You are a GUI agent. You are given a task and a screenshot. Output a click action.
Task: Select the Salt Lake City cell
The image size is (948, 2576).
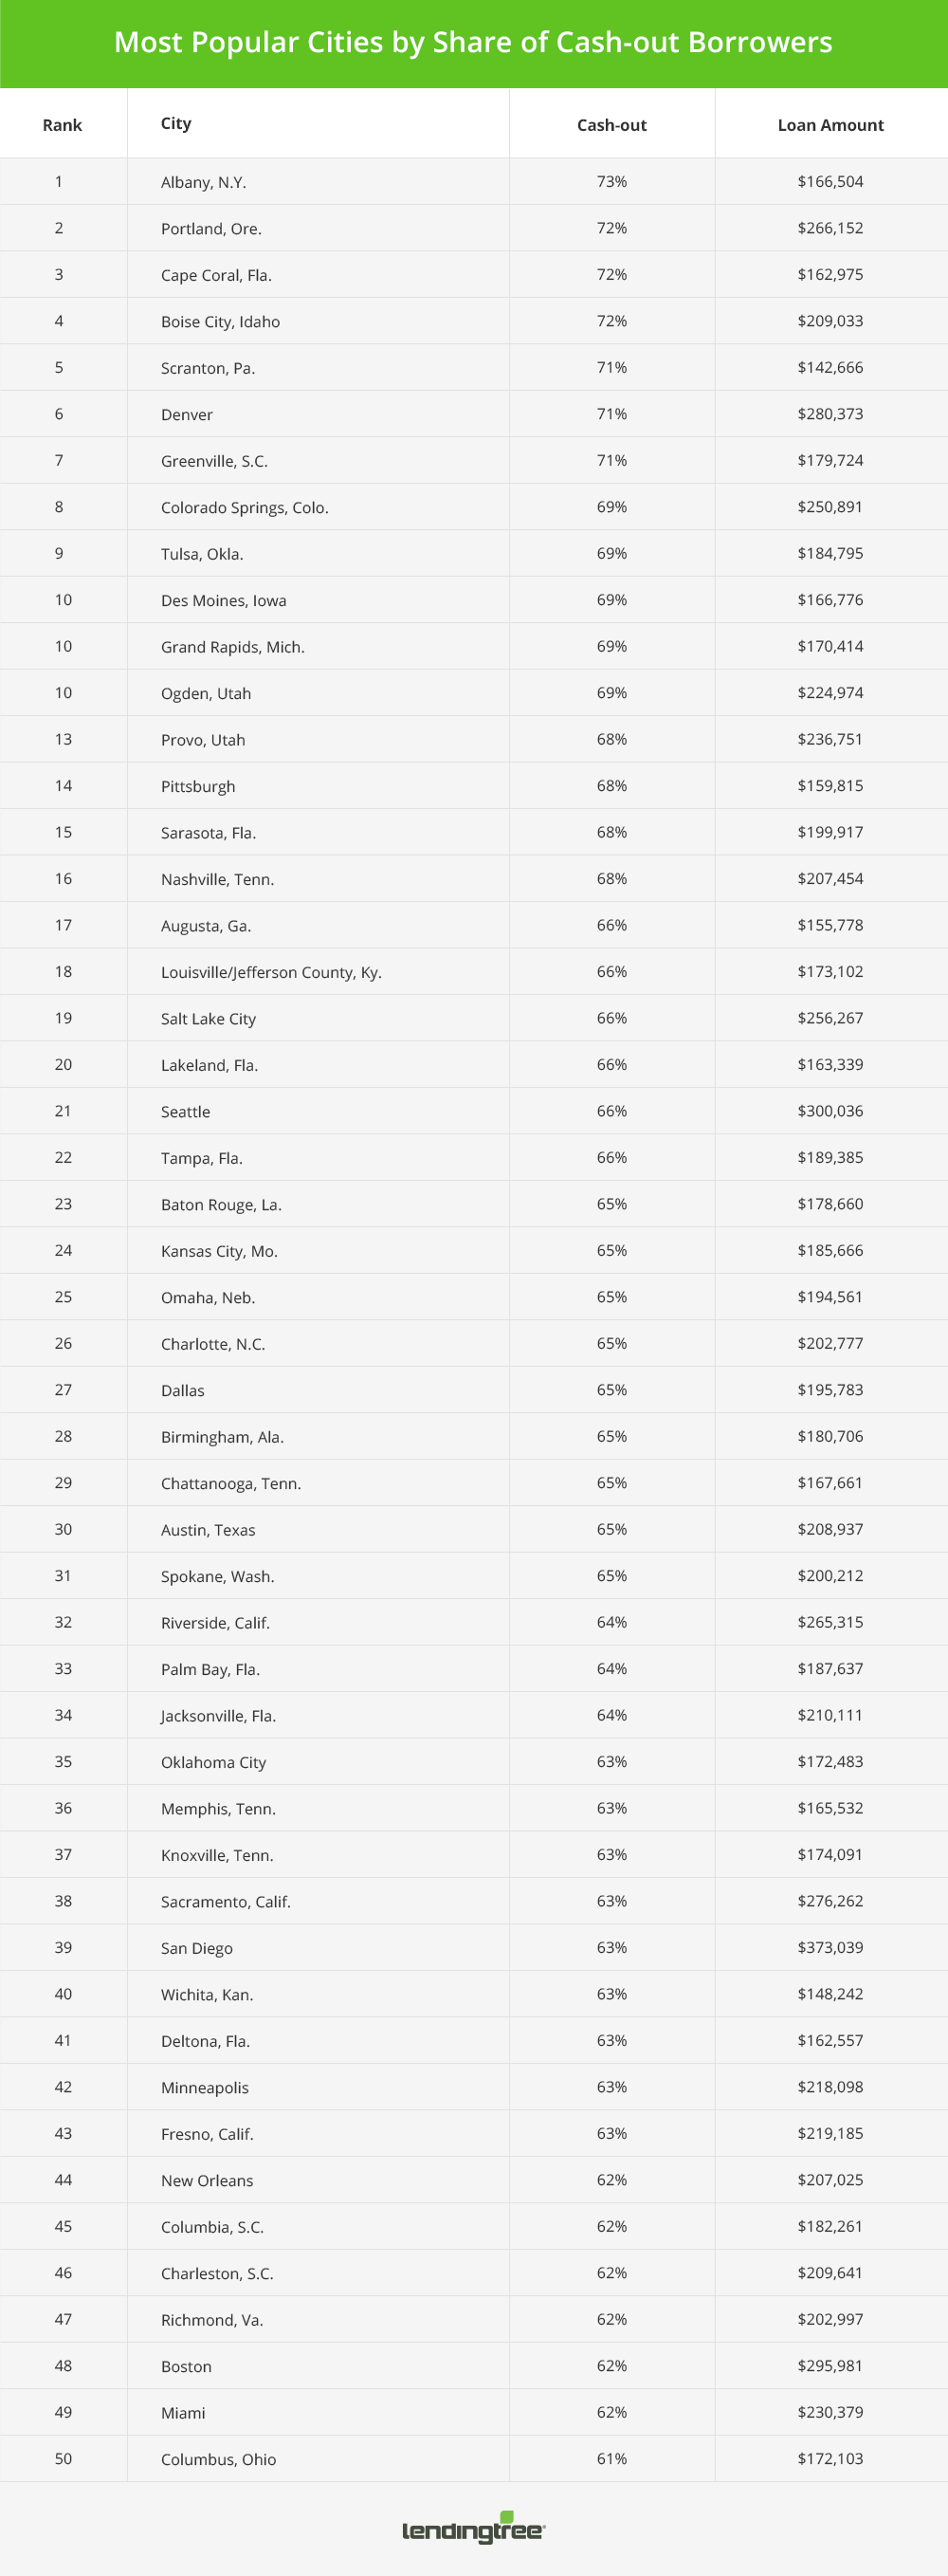tap(208, 1018)
